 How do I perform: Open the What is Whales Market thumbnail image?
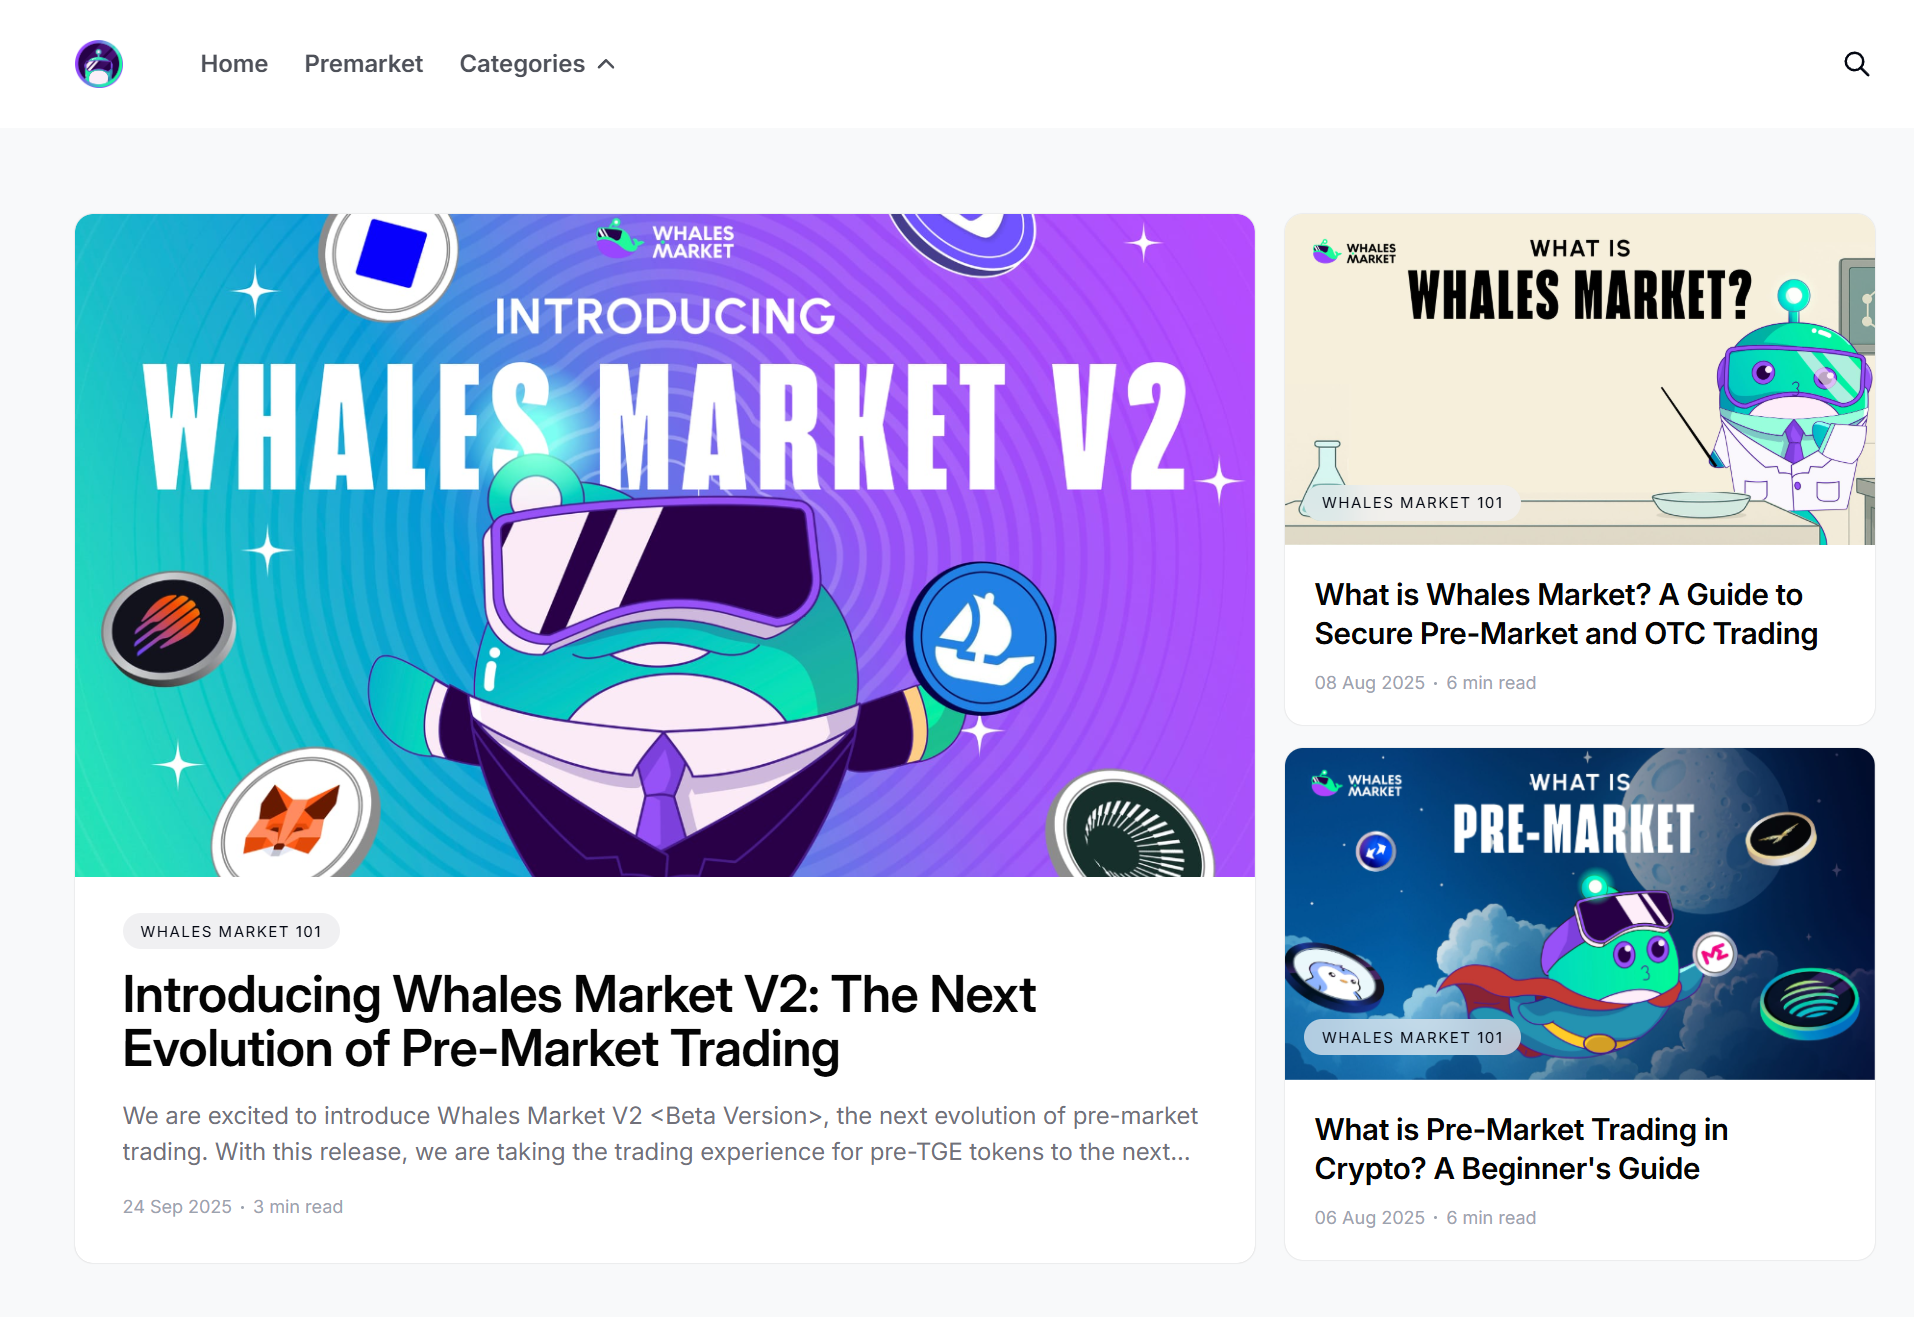tap(1580, 379)
